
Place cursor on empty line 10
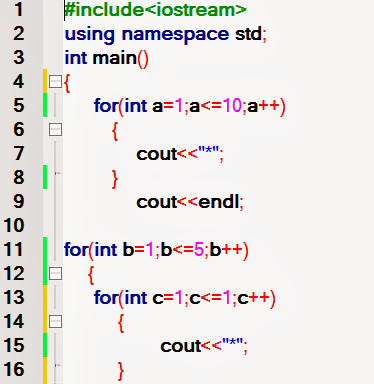218,225
